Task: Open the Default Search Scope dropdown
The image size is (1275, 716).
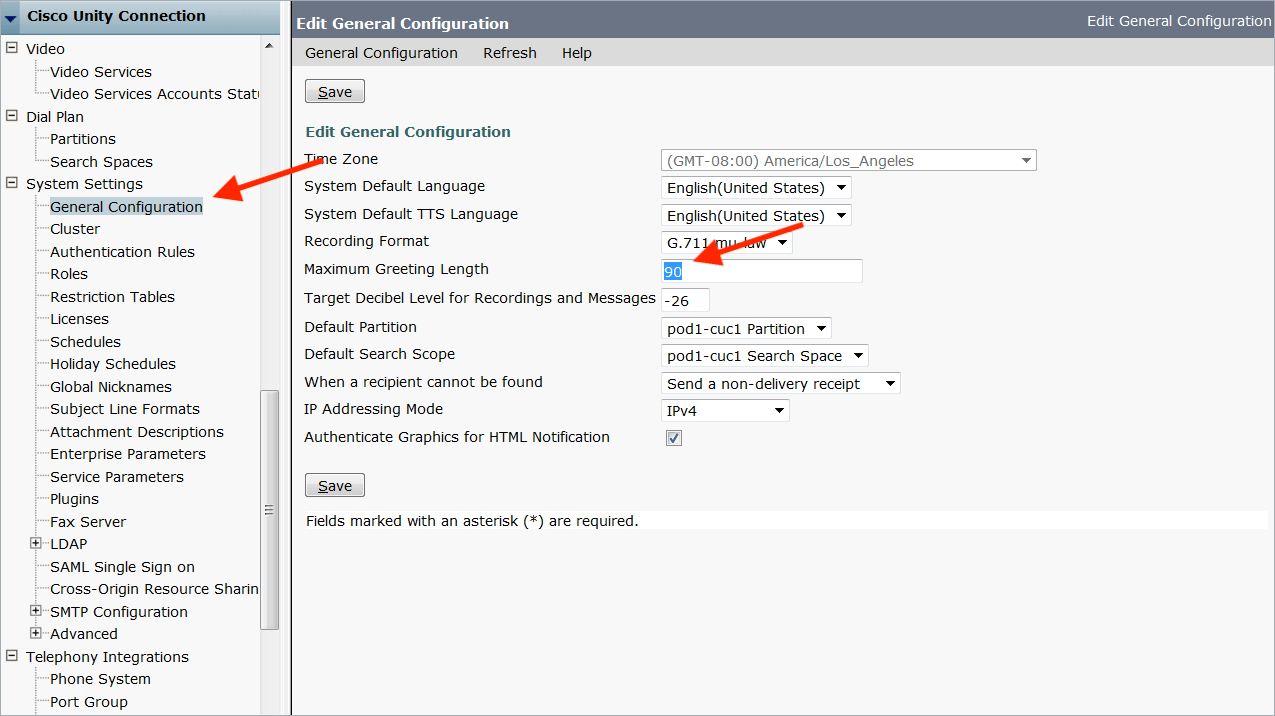Action: 765,355
